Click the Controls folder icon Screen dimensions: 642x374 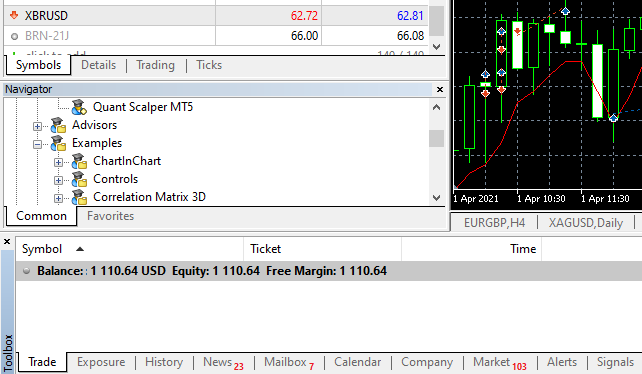(79, 179)
